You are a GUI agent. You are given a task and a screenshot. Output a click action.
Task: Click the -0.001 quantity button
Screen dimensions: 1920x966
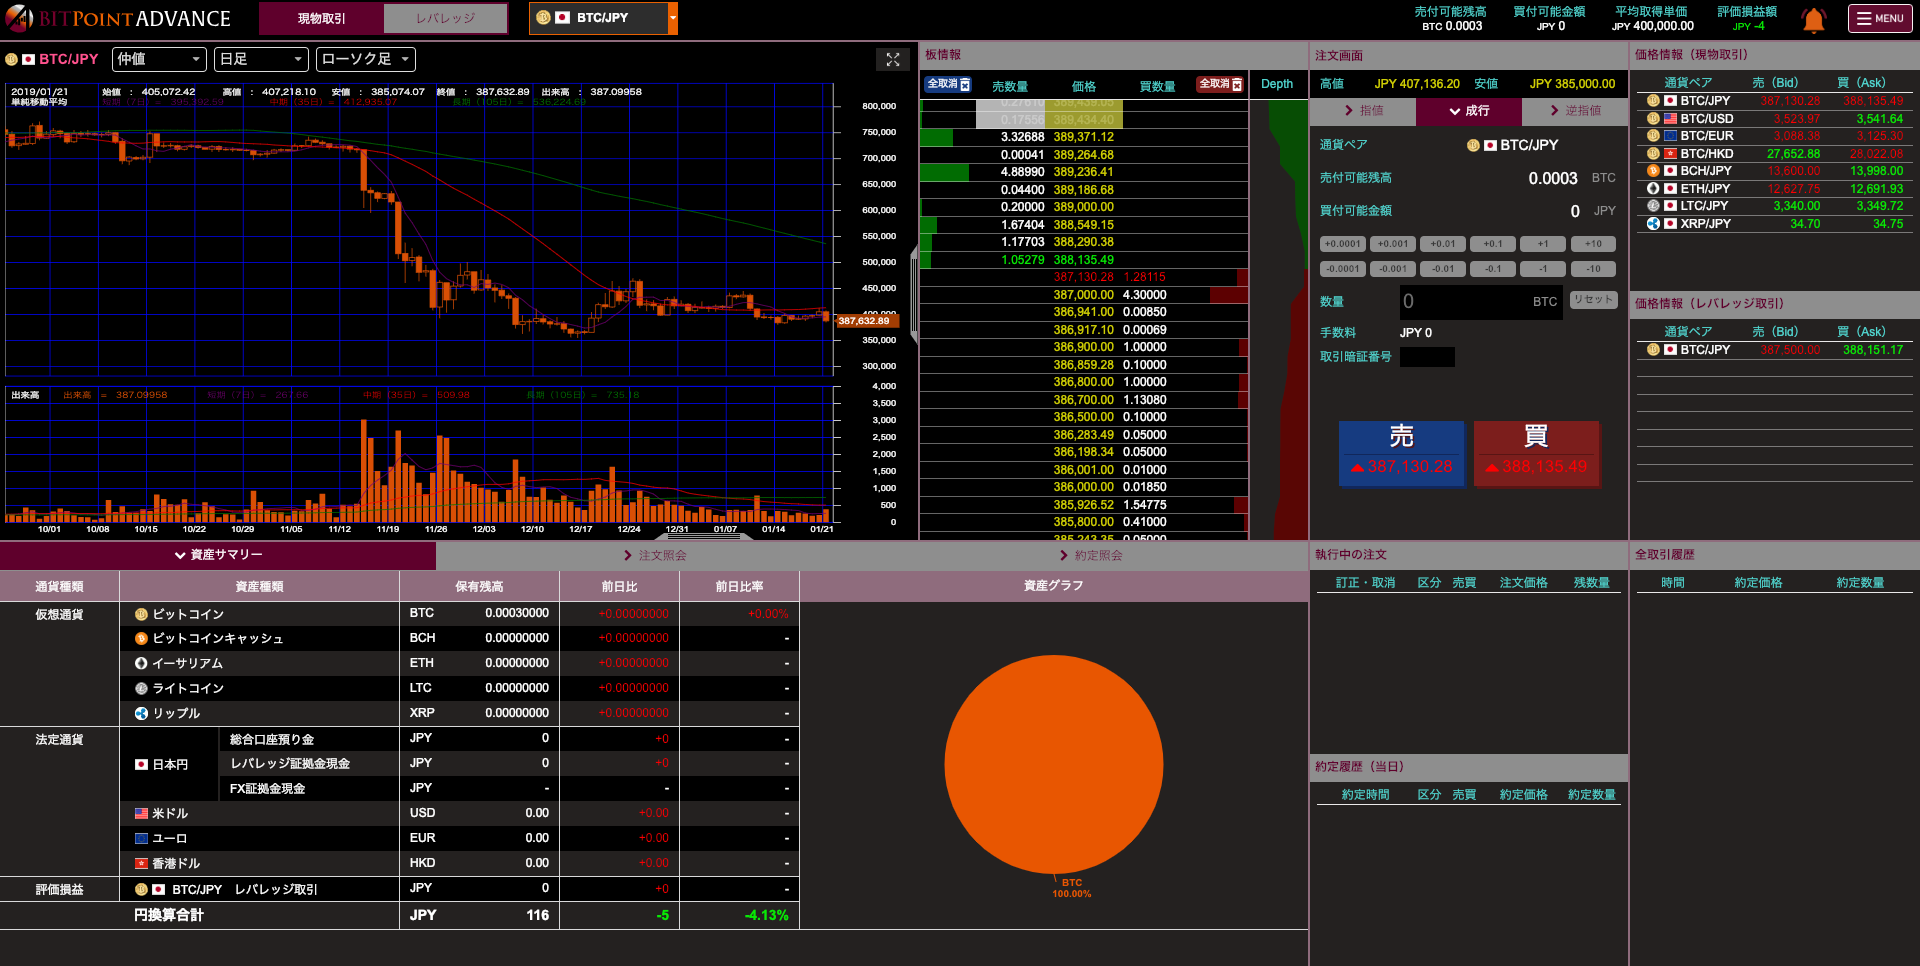click(x=1393, y=269)
